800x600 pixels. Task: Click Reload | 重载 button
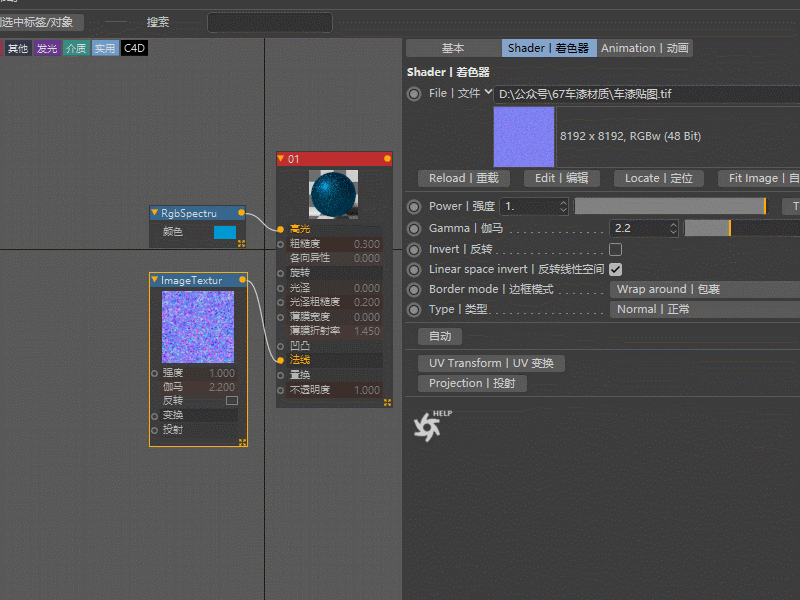click(464, 178)
